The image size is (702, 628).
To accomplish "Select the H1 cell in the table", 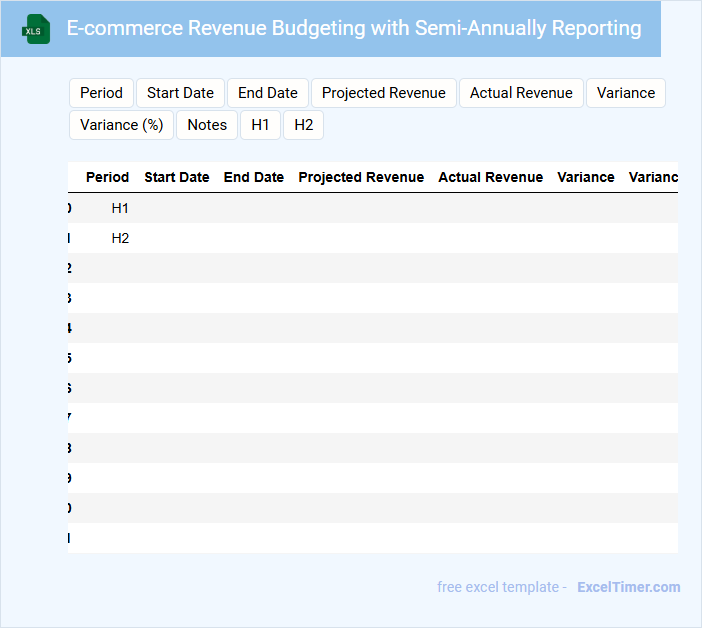I will pos(120,208).
